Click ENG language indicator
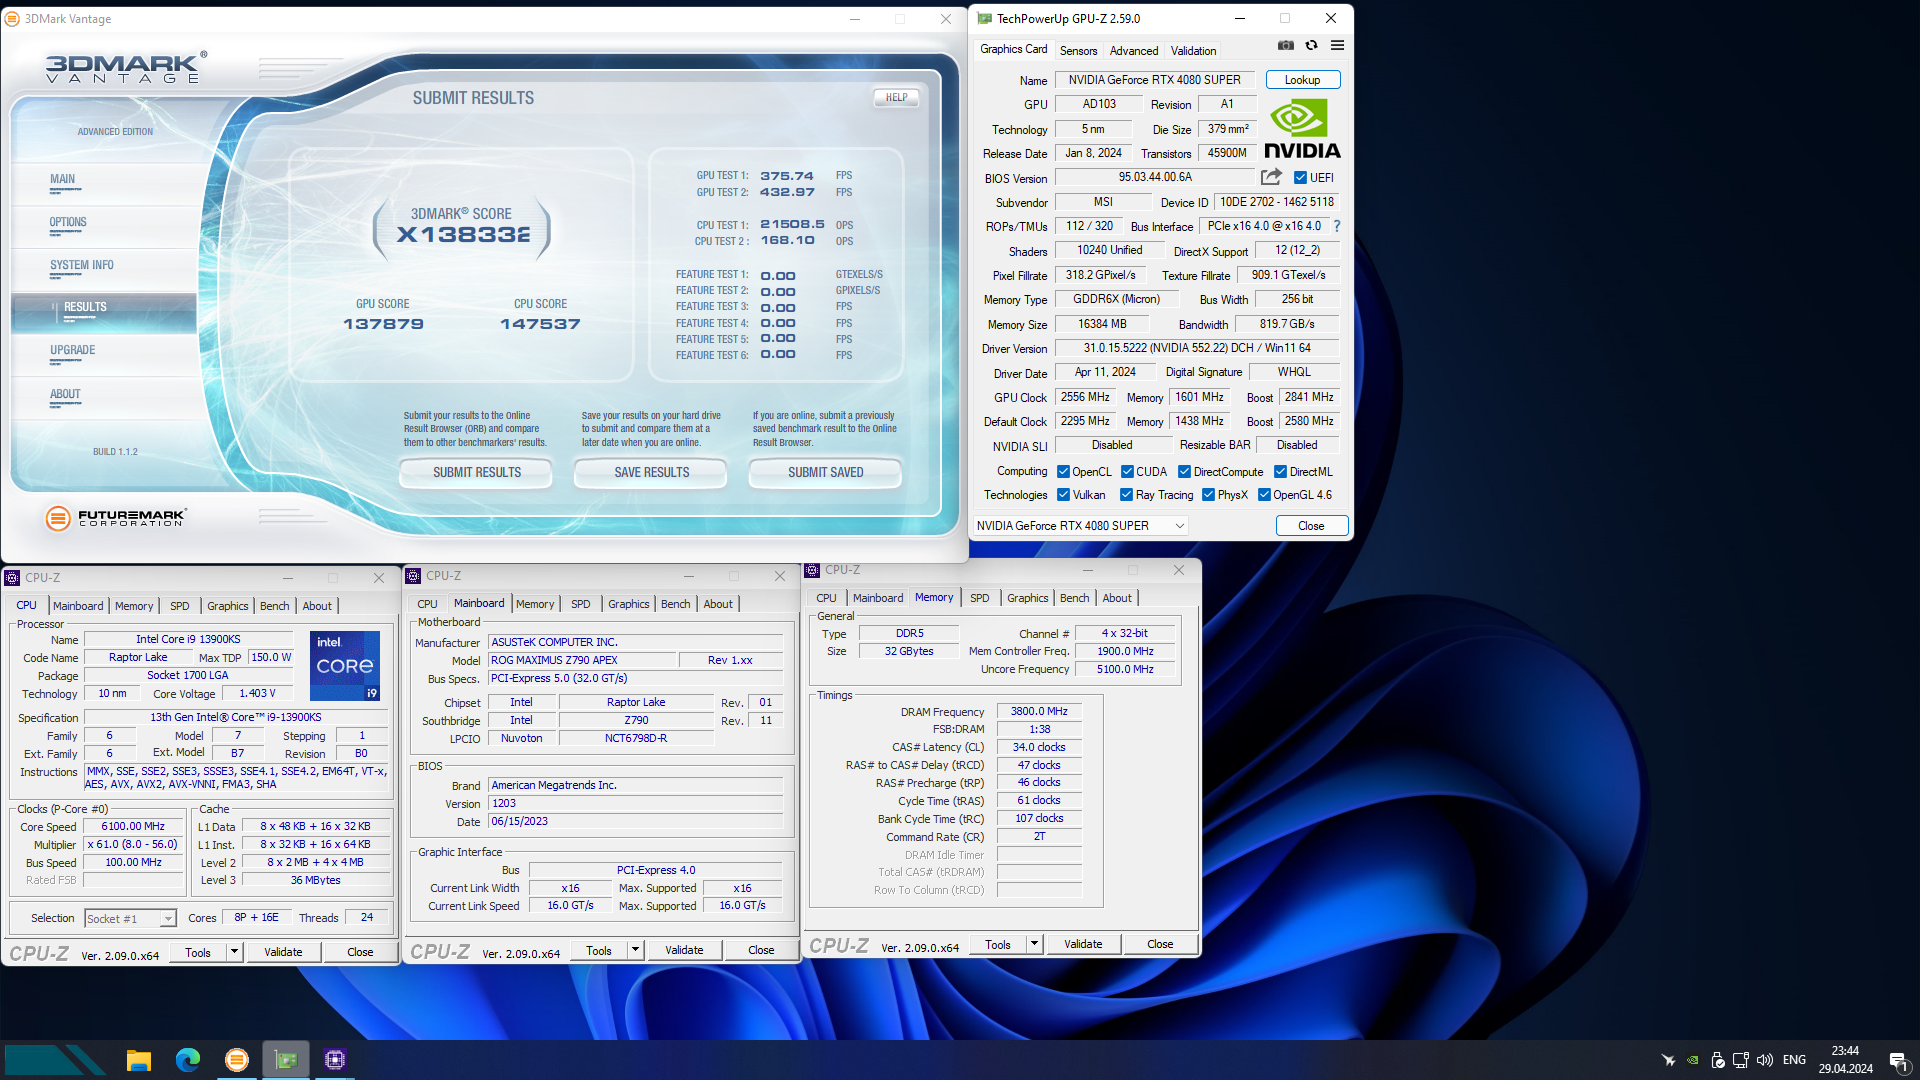Screen dimensions: 1920x1080 tap(1794, 1060)
